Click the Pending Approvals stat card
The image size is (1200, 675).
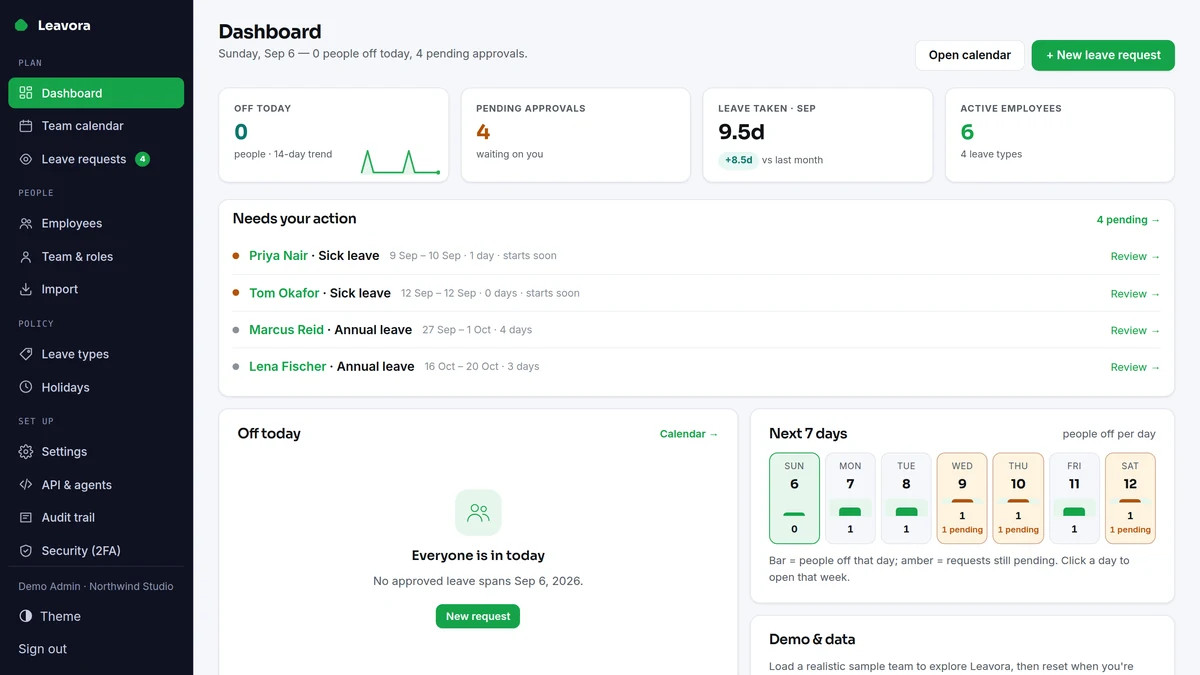pos(575,135)
